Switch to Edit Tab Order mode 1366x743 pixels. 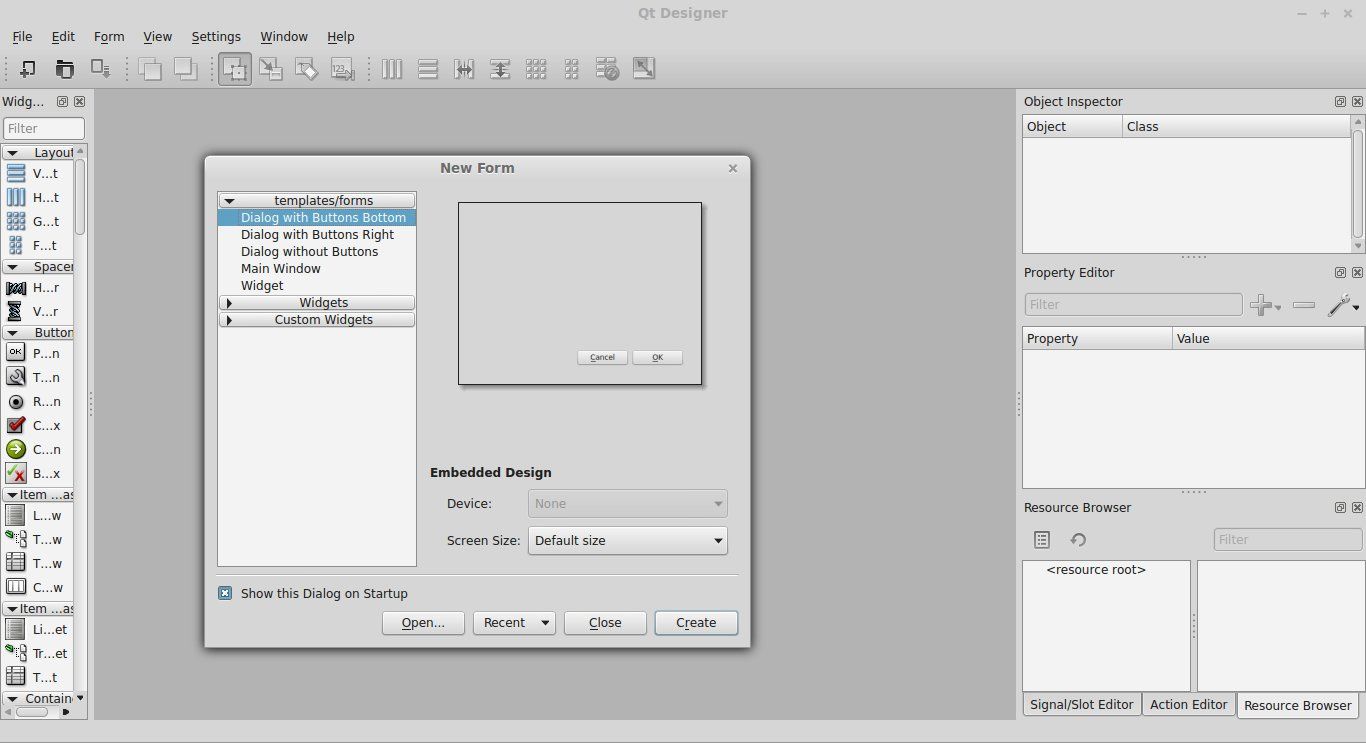(x=342, y=69)
